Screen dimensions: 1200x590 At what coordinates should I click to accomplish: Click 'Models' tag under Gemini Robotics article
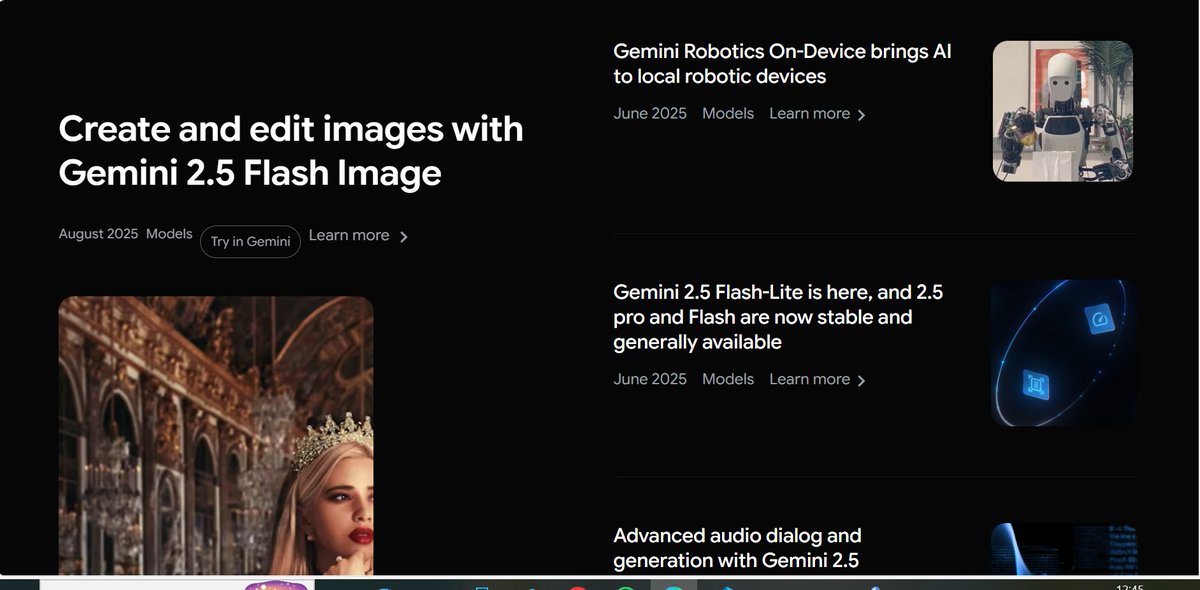(x=728, y=113)
